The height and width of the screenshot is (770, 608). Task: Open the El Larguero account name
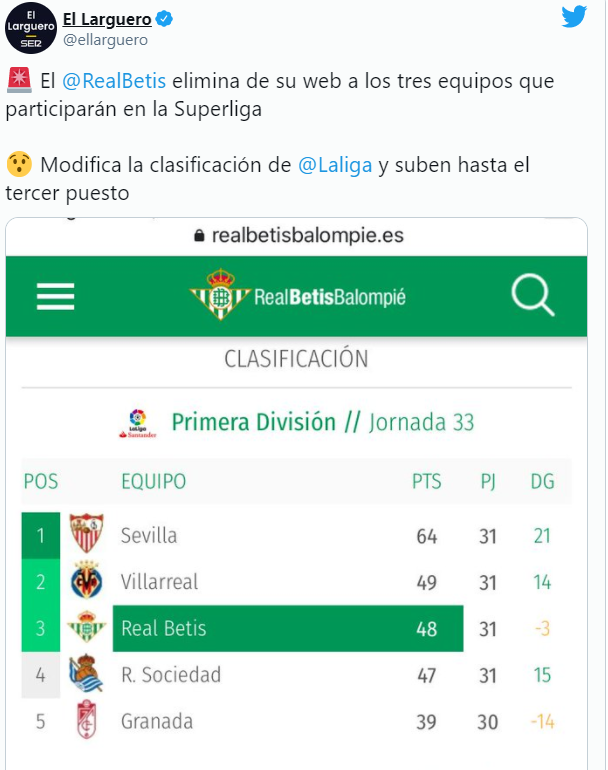[107, 19]
